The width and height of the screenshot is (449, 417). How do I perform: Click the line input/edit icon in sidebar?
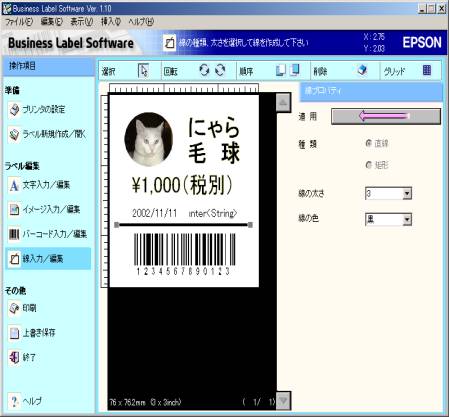click(x=14, y=259)
